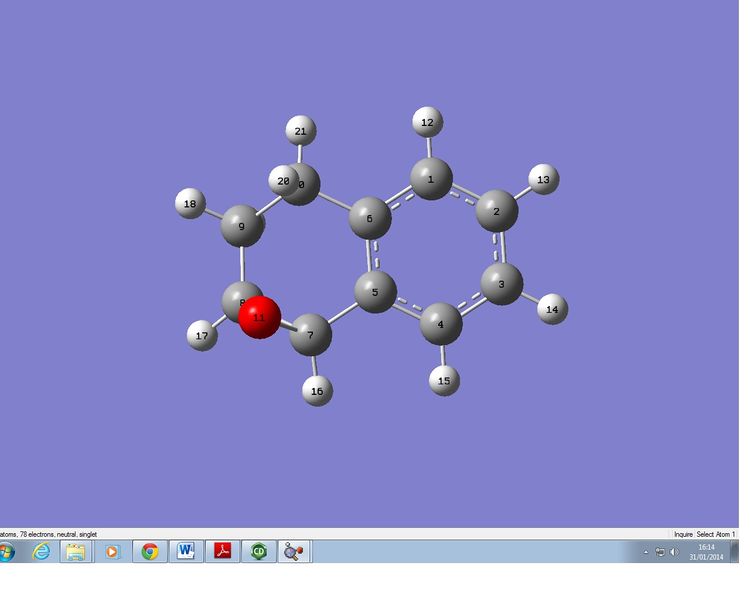The height and width of the screenshot is (600, 750).
Task: Open Internet Explorer from the taskbar
Action: click(x=42, y=552)
